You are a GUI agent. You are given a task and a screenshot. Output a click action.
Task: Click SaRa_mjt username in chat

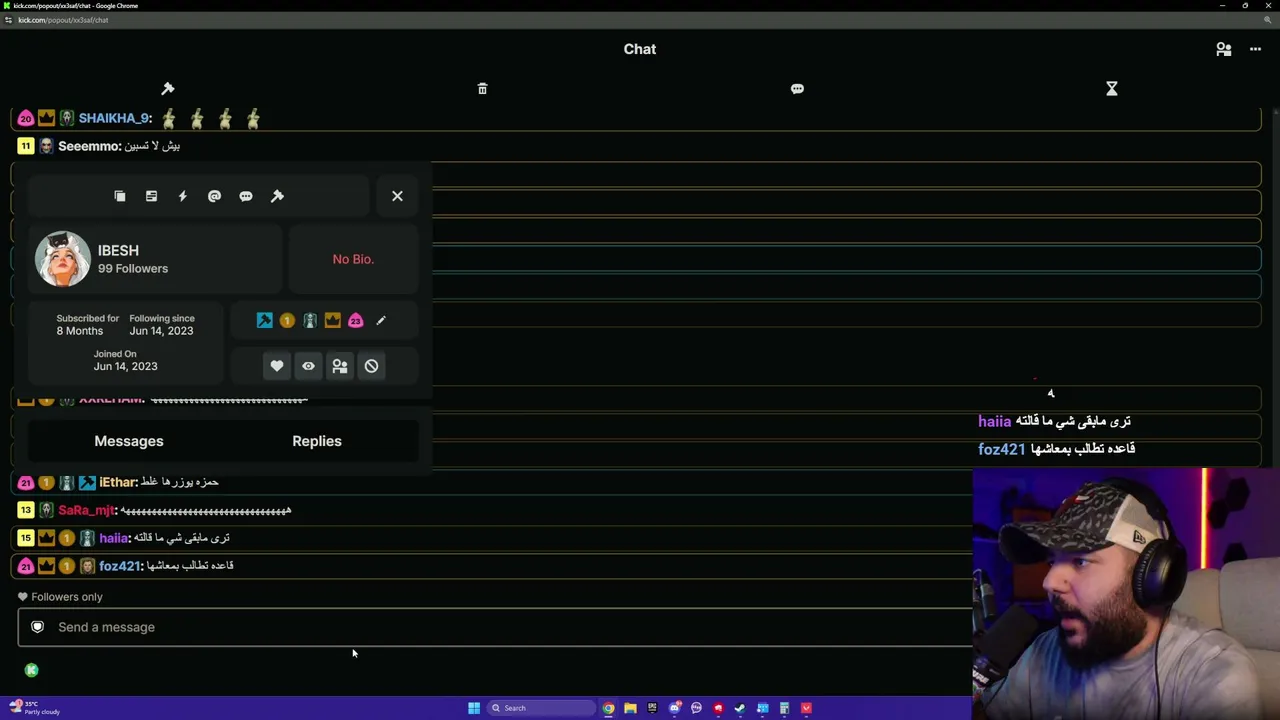click(86, 510)
